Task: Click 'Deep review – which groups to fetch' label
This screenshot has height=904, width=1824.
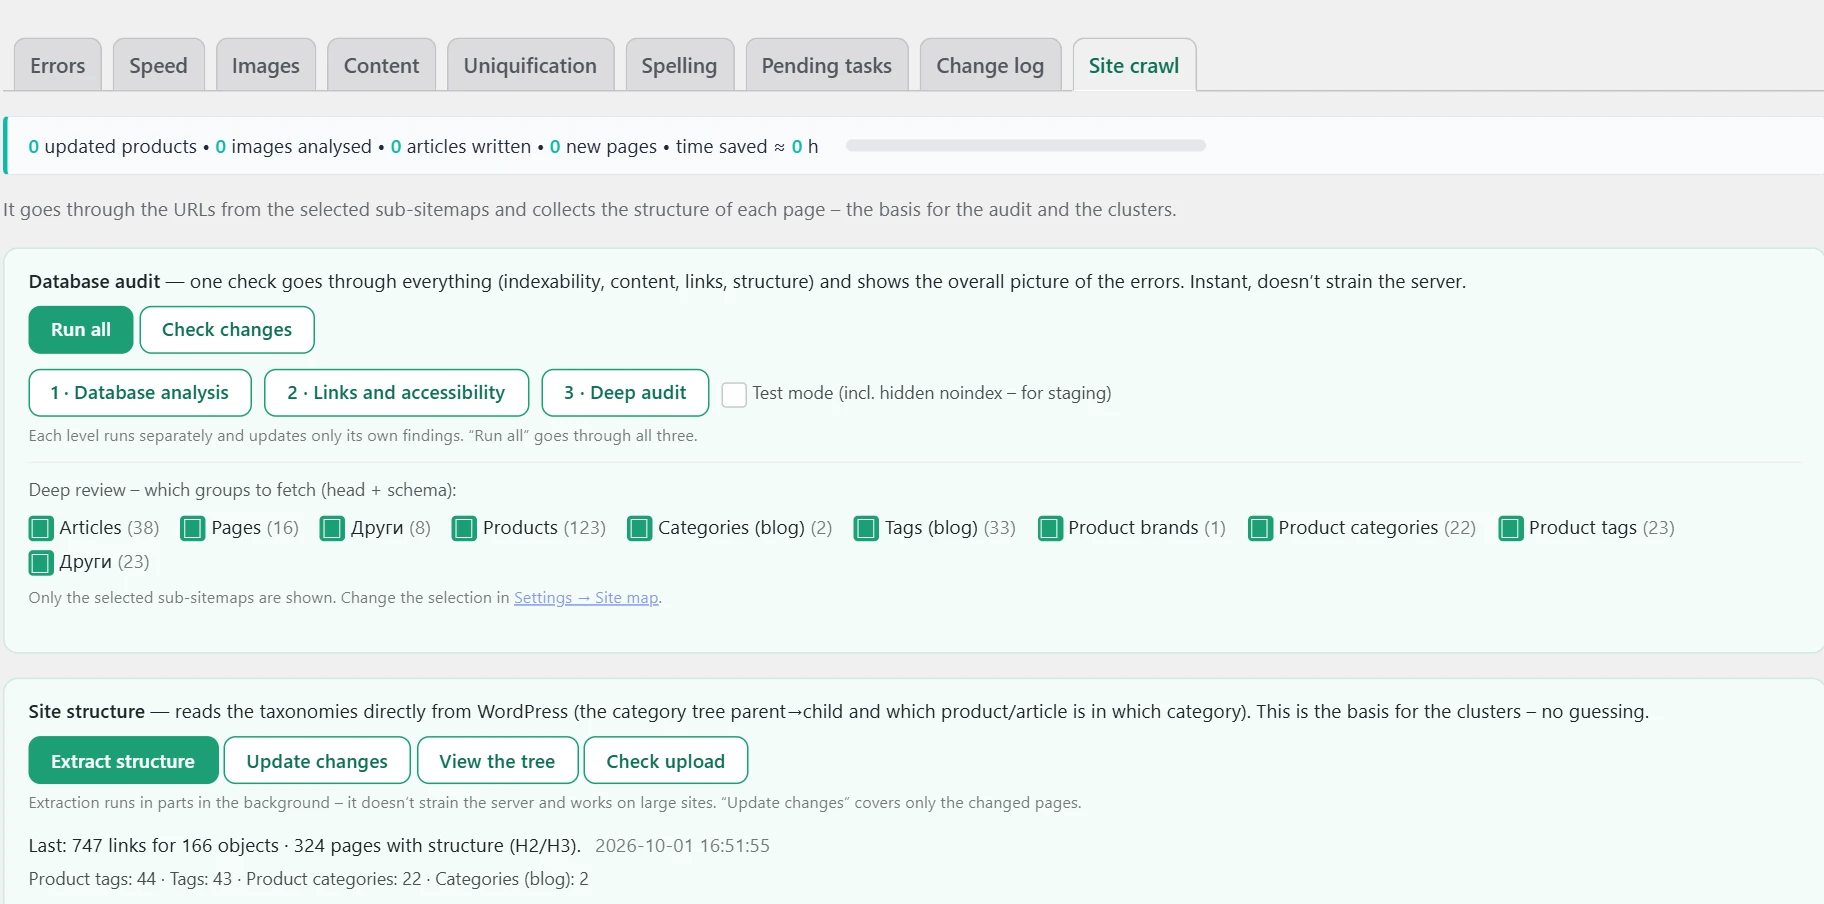Action: pos(243,490)
